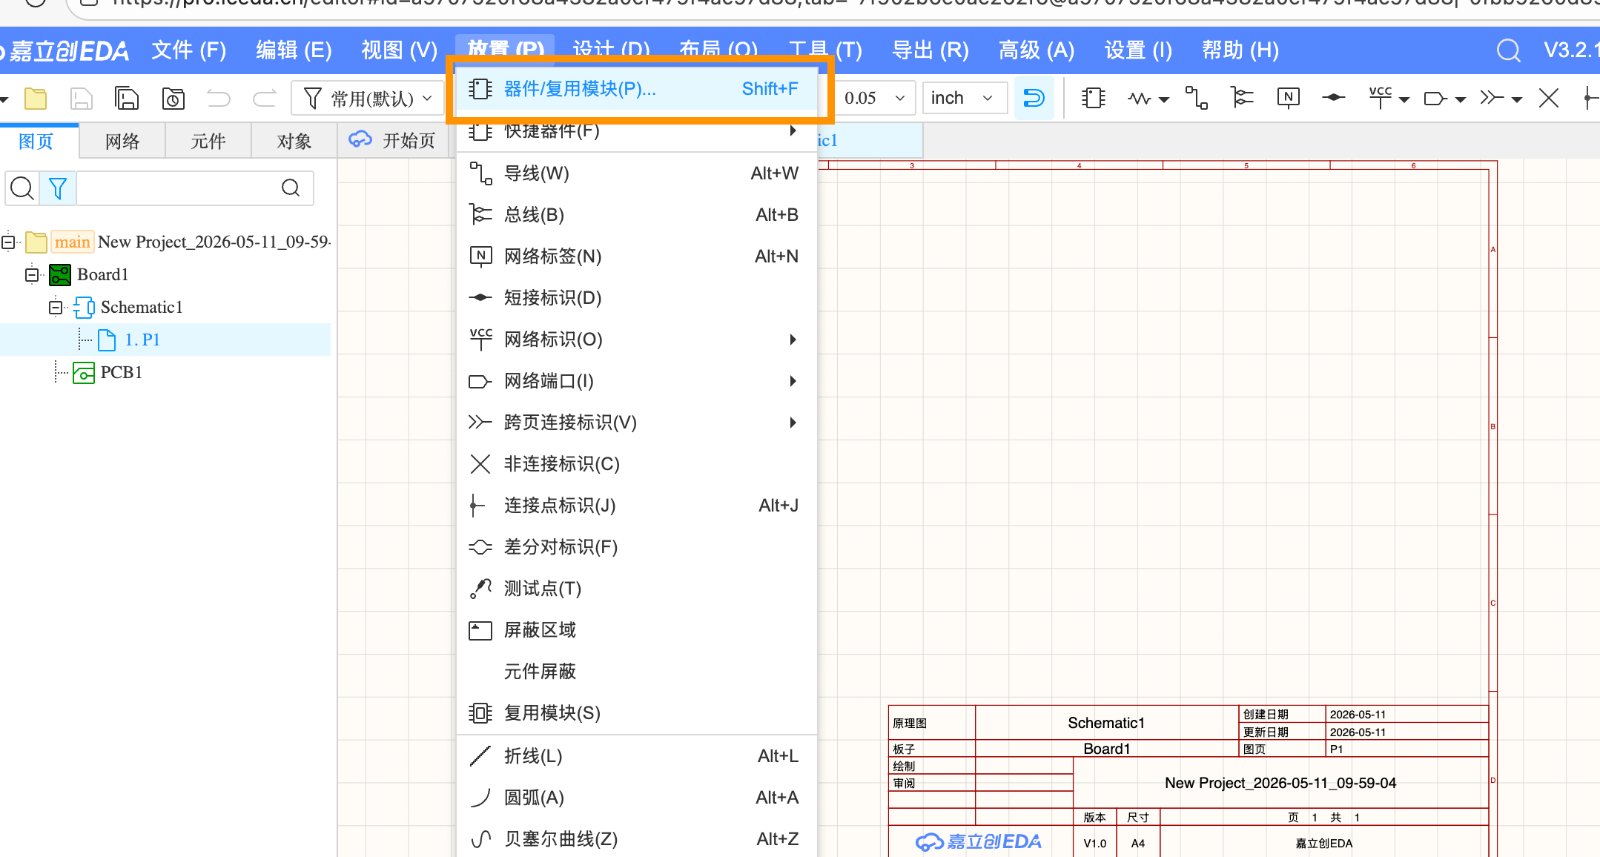Choose 导线(W) from the place menu
Viewport: 1600px width, 857px height.
637,173
